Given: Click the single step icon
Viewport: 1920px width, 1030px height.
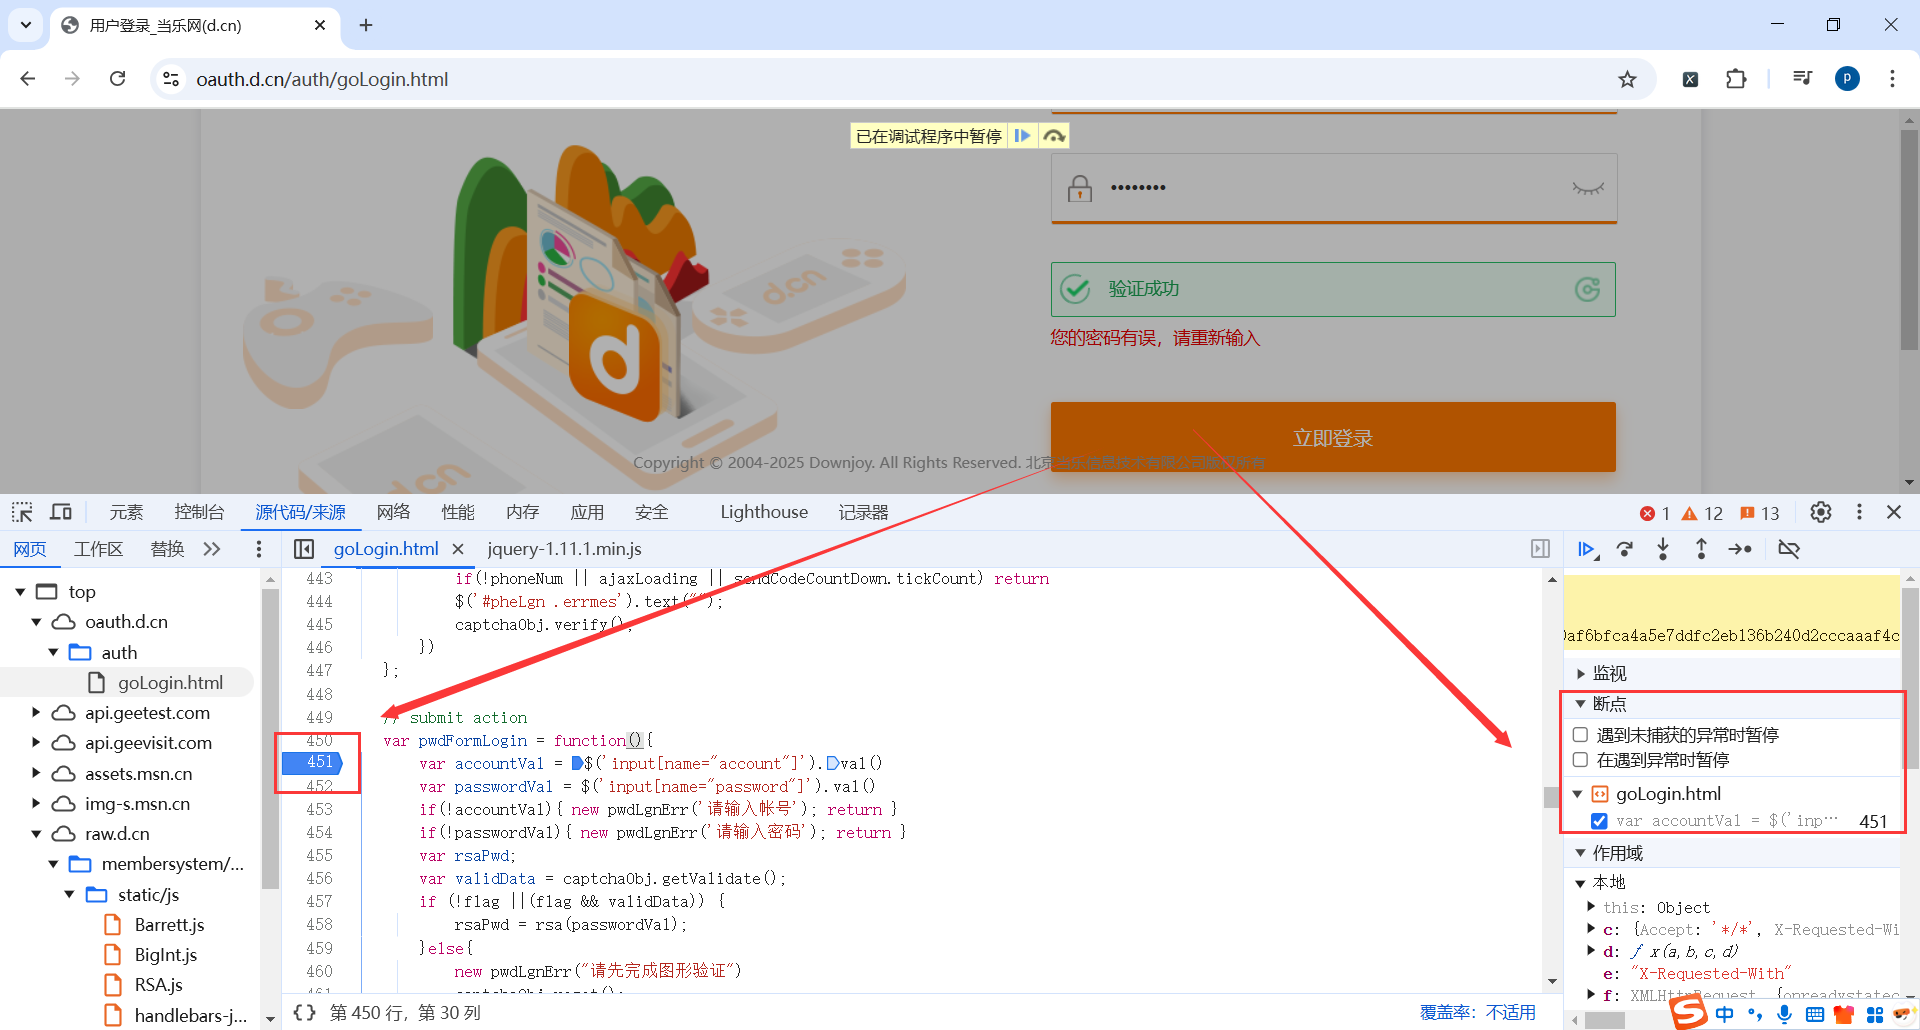Looking at the screenshot, I should click(x=1740, y=549).
